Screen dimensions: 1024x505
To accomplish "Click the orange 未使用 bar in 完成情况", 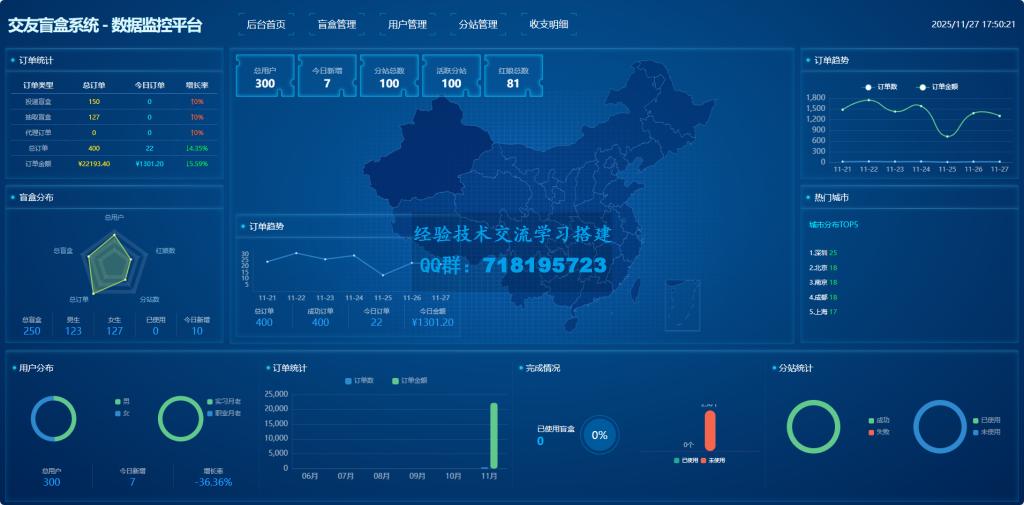I will click(710, 430).
